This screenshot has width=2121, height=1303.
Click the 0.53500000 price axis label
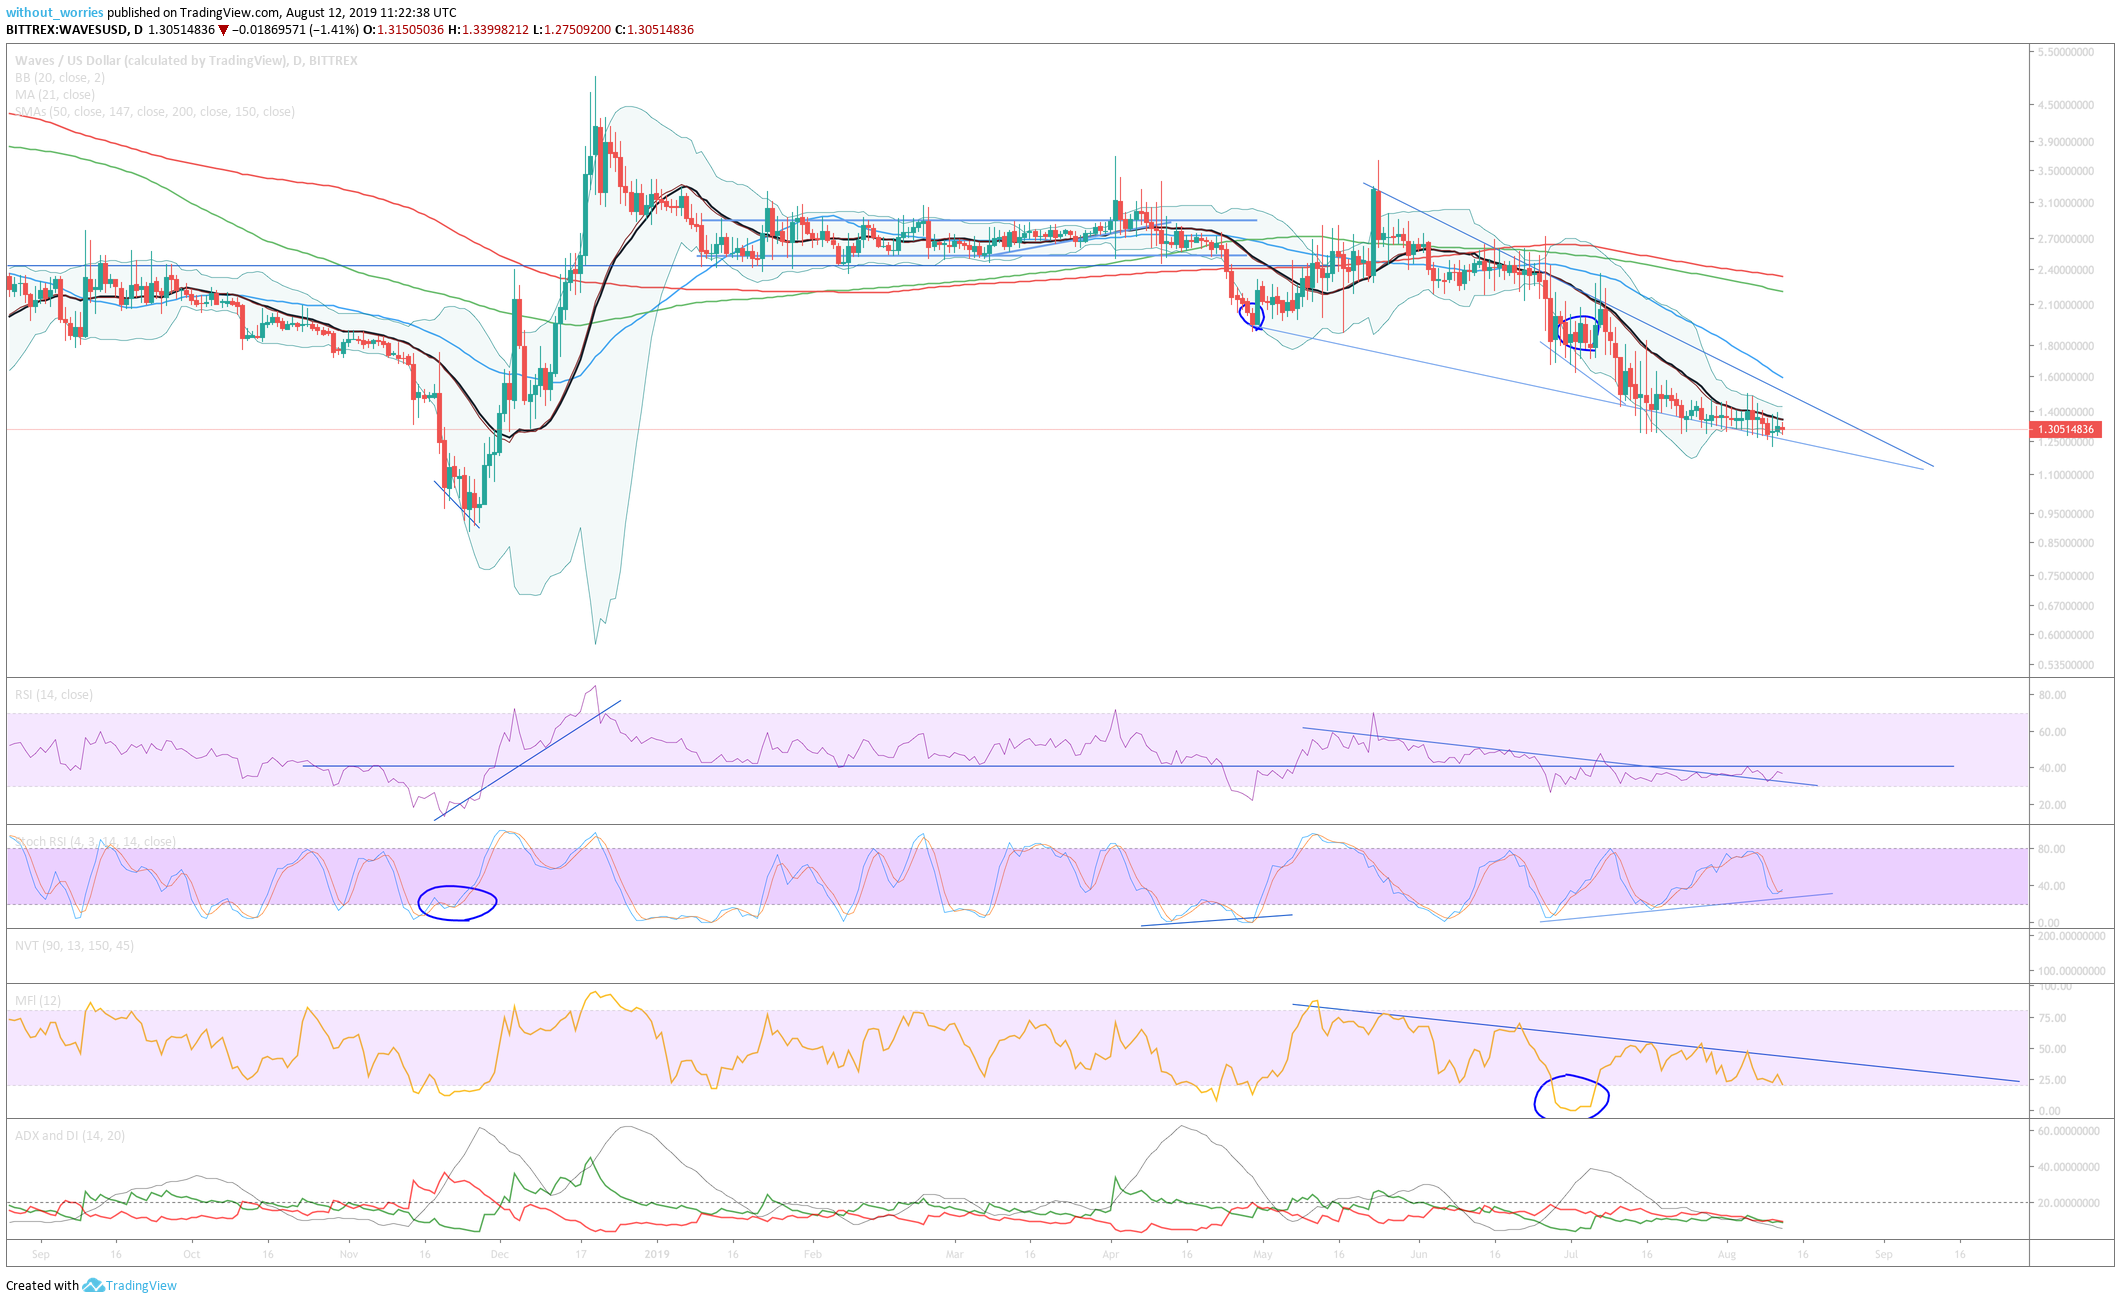tap(2066, 666)
